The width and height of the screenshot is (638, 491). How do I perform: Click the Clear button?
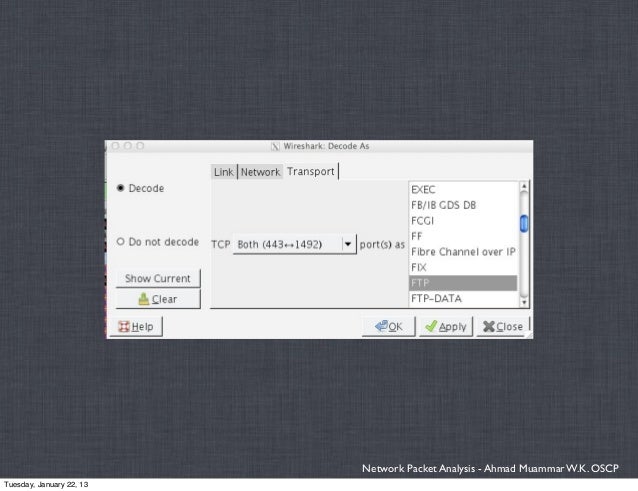point(158,299)
